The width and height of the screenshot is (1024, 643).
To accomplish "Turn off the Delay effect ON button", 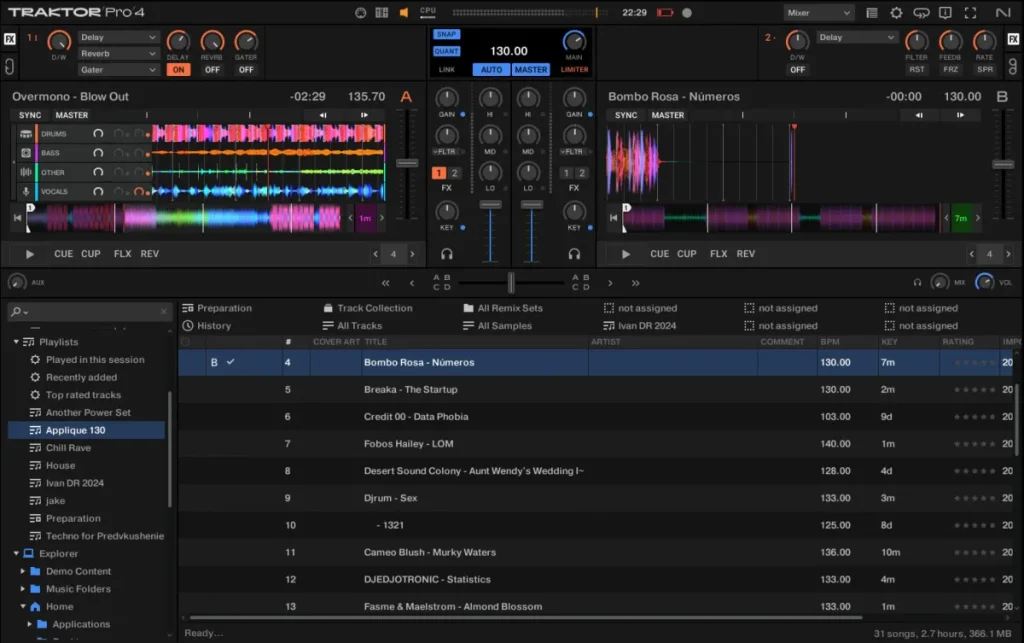I will coord(178,70).
